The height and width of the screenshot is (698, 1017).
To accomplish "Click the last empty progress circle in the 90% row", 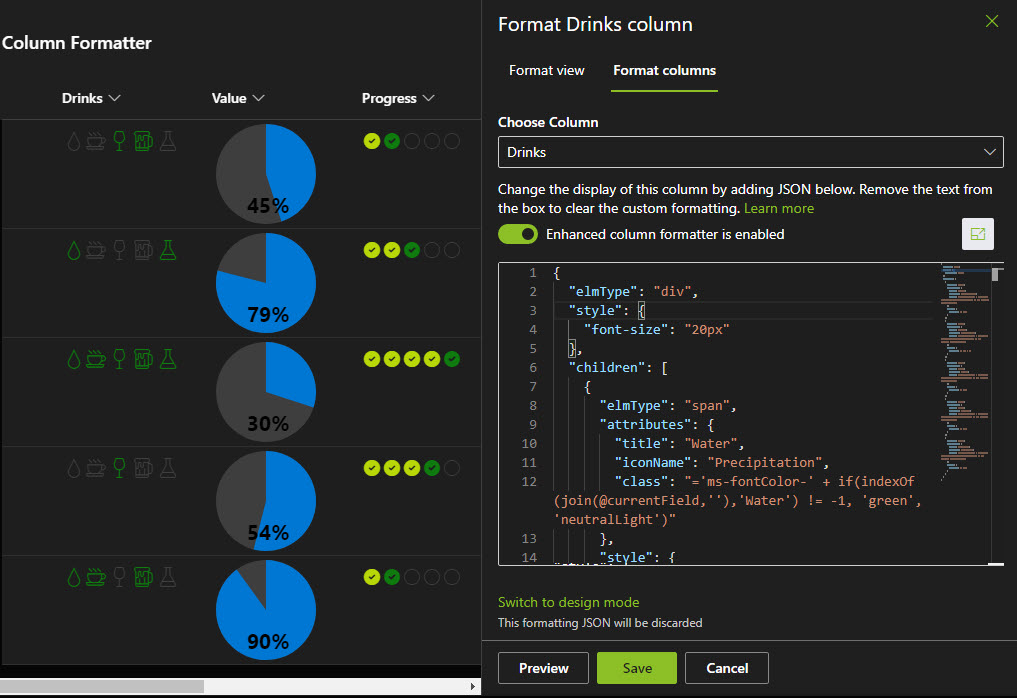I will (452, 577).
